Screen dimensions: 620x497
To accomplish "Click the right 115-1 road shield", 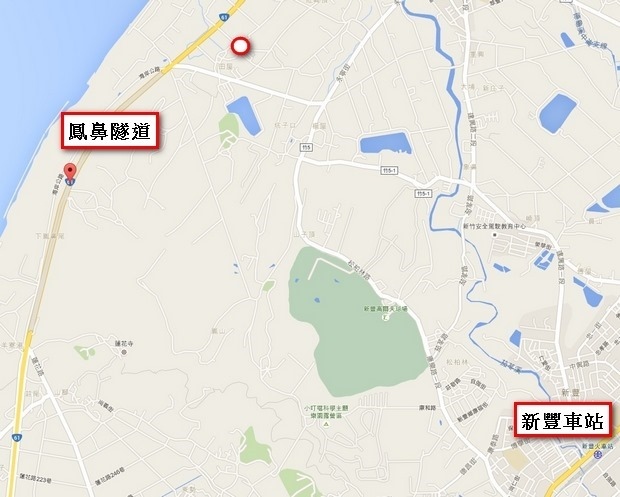I will pos(423,193).
